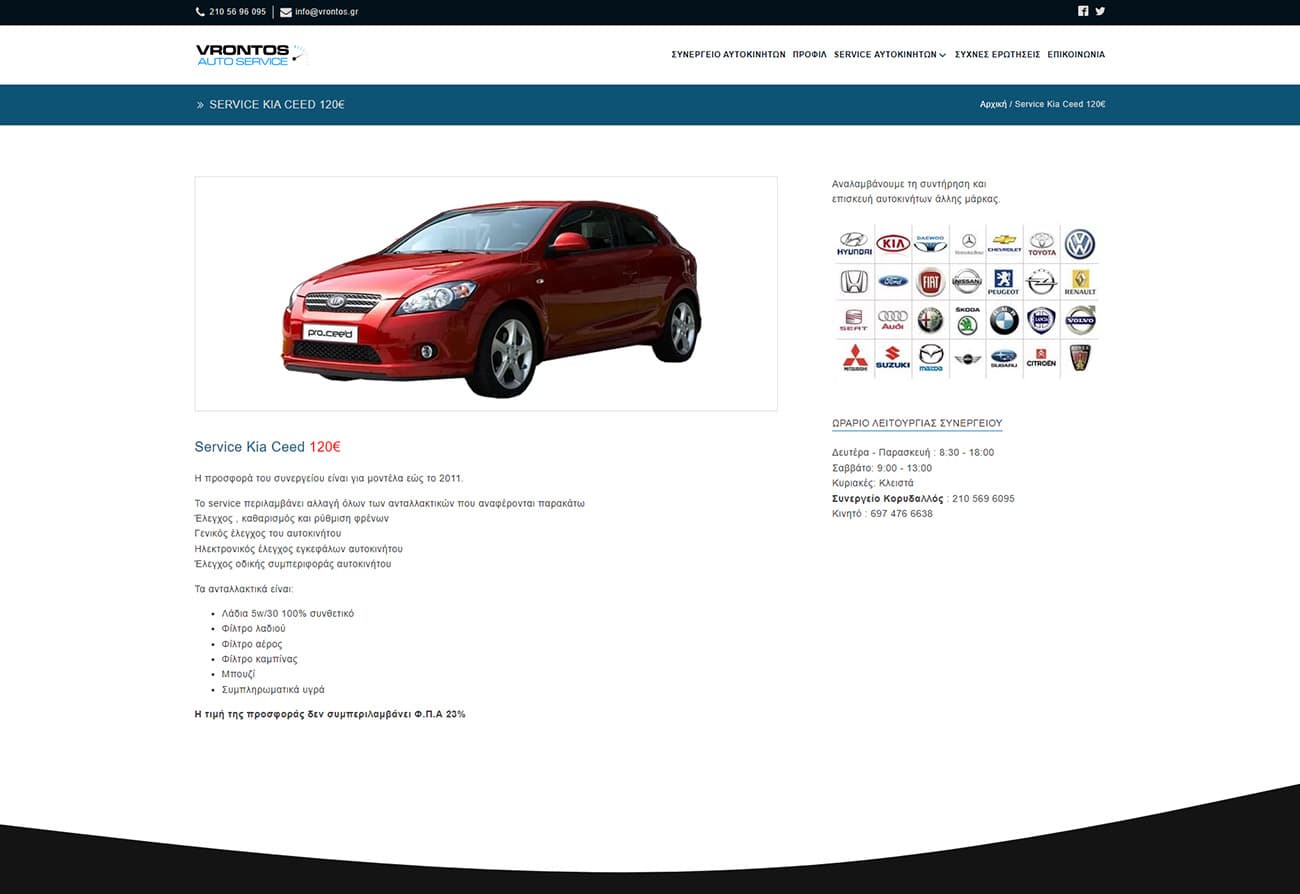Click the Συνεργείο Κορυδαλλός phone line
Image resolution: width=1300 pixels, height=894 pixels.
[923, 498]
